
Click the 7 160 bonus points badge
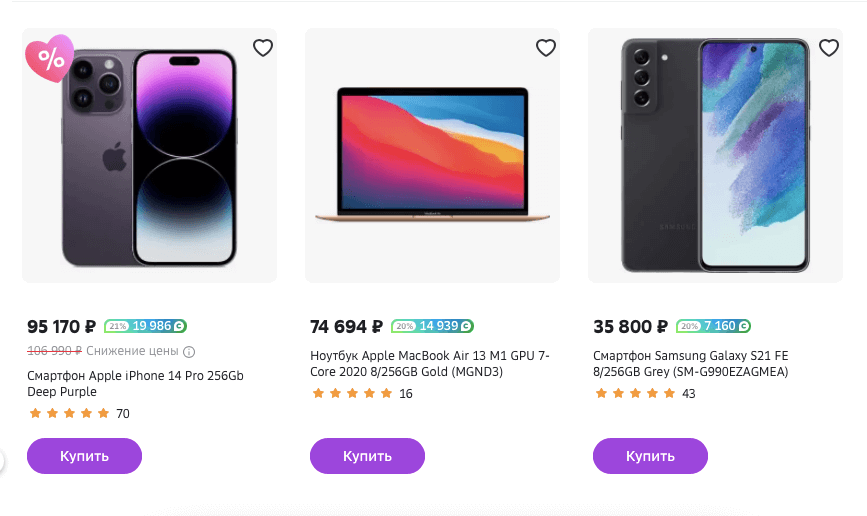pos(714,326)
